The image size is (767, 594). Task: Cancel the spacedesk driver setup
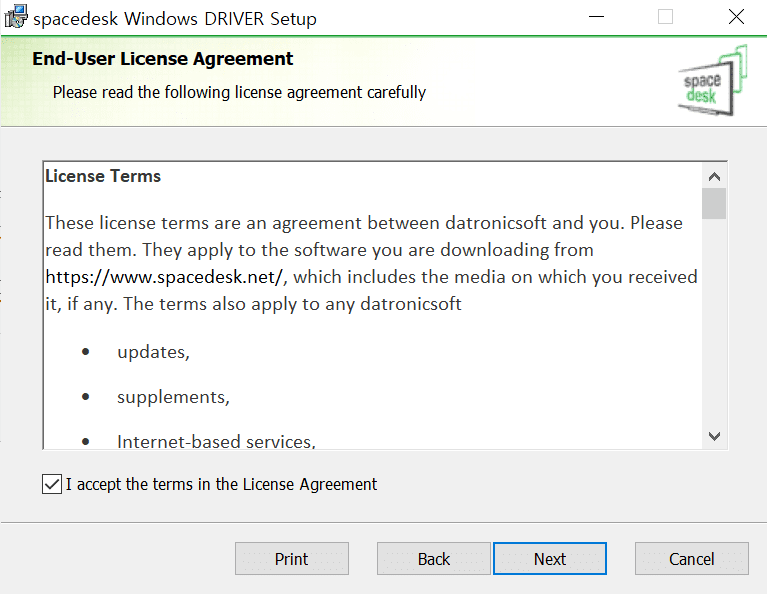[692, 558]
